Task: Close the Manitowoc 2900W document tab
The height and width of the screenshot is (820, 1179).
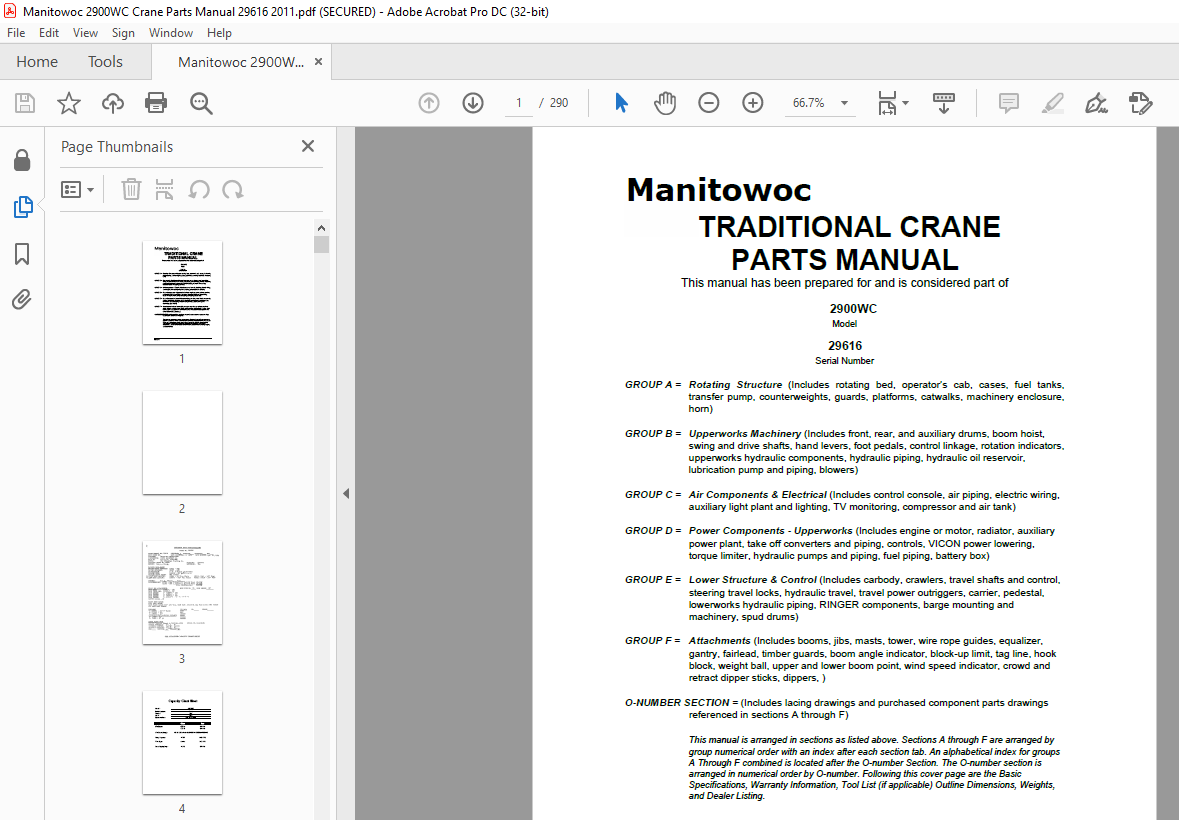Action: pyautogui.click(x=318, y=62)
